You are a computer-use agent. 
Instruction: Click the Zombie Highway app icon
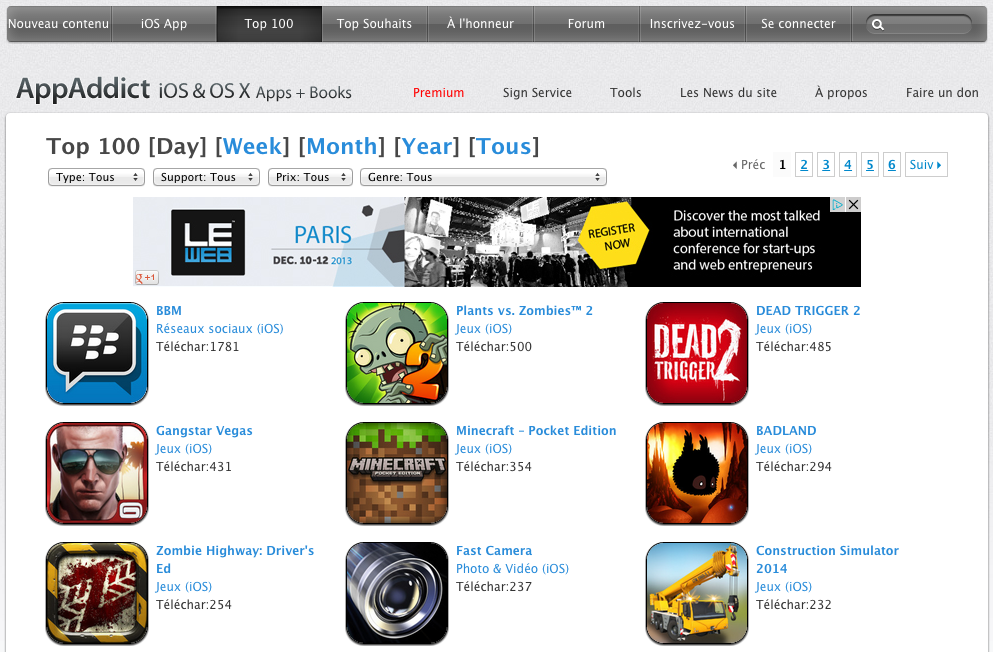[x=97, y=593]
